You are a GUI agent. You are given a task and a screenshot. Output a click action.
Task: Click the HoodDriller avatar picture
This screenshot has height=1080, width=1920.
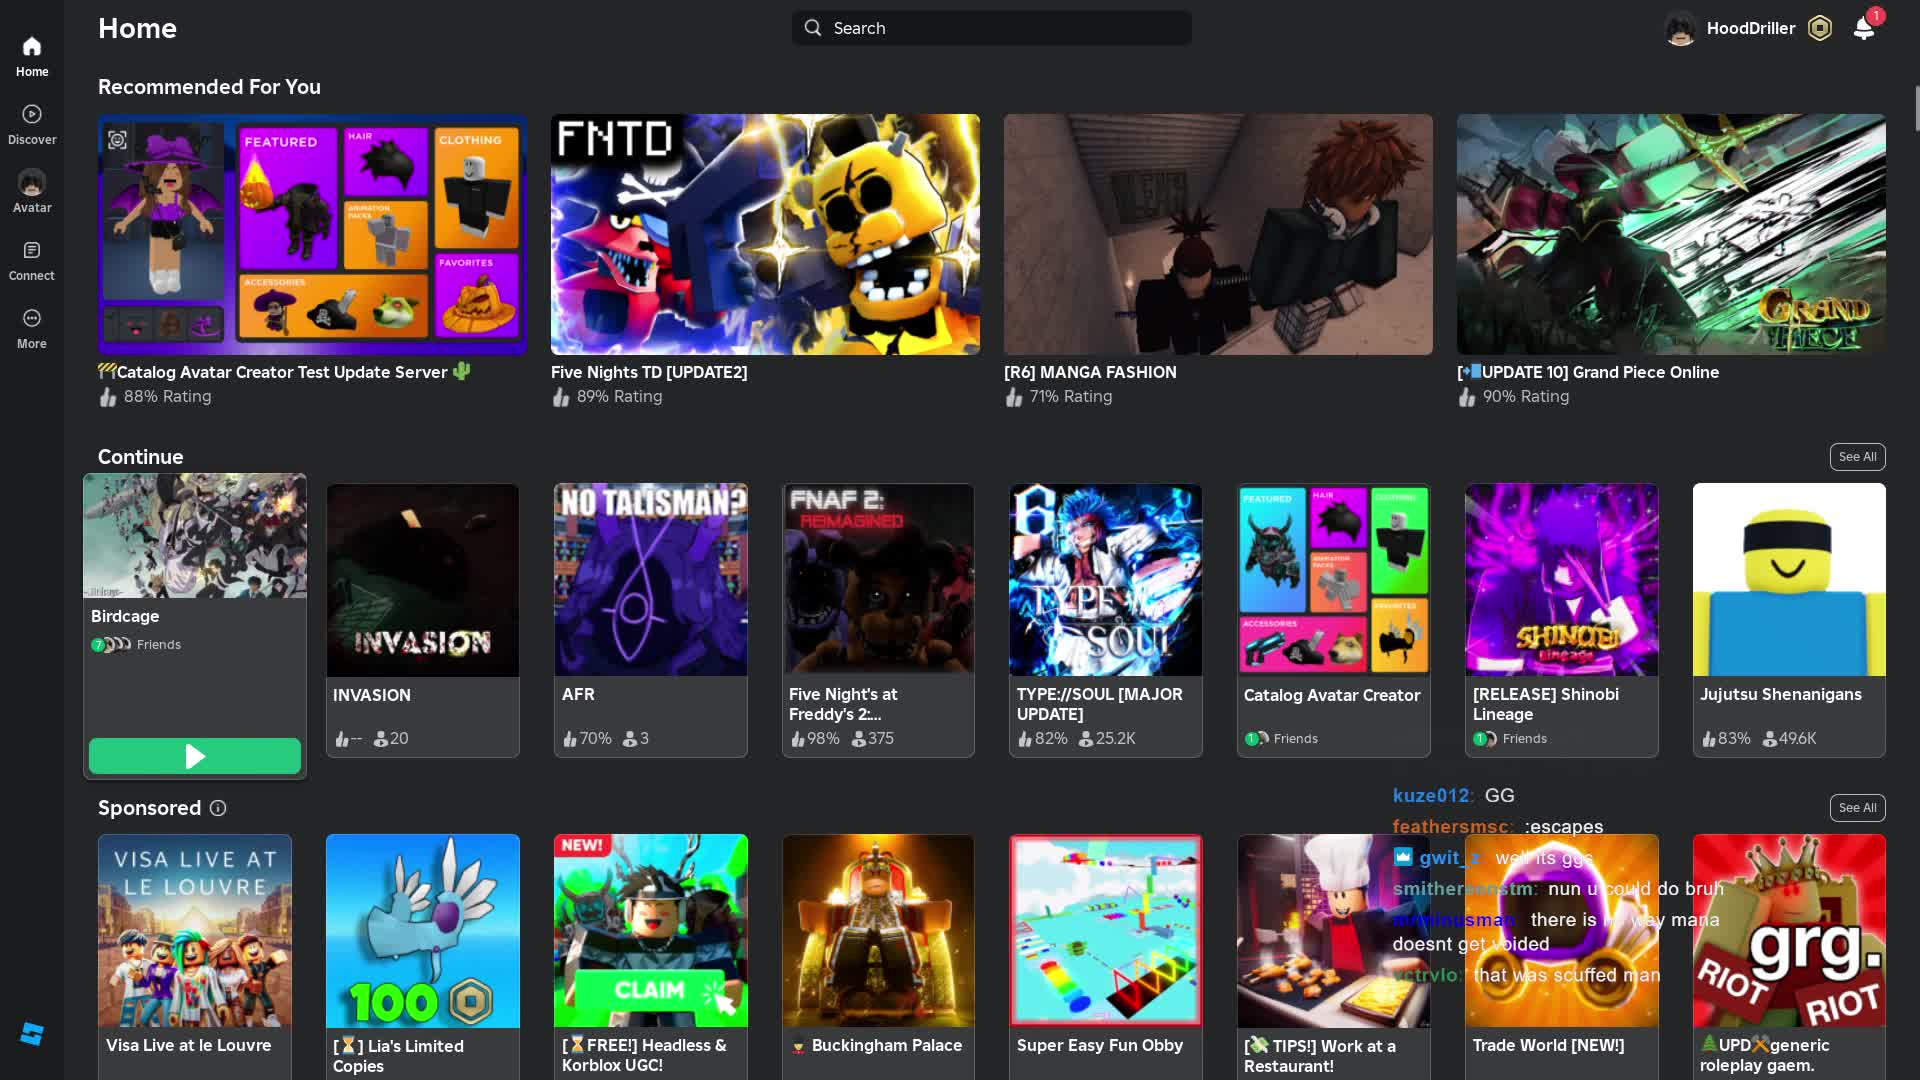1681,28
